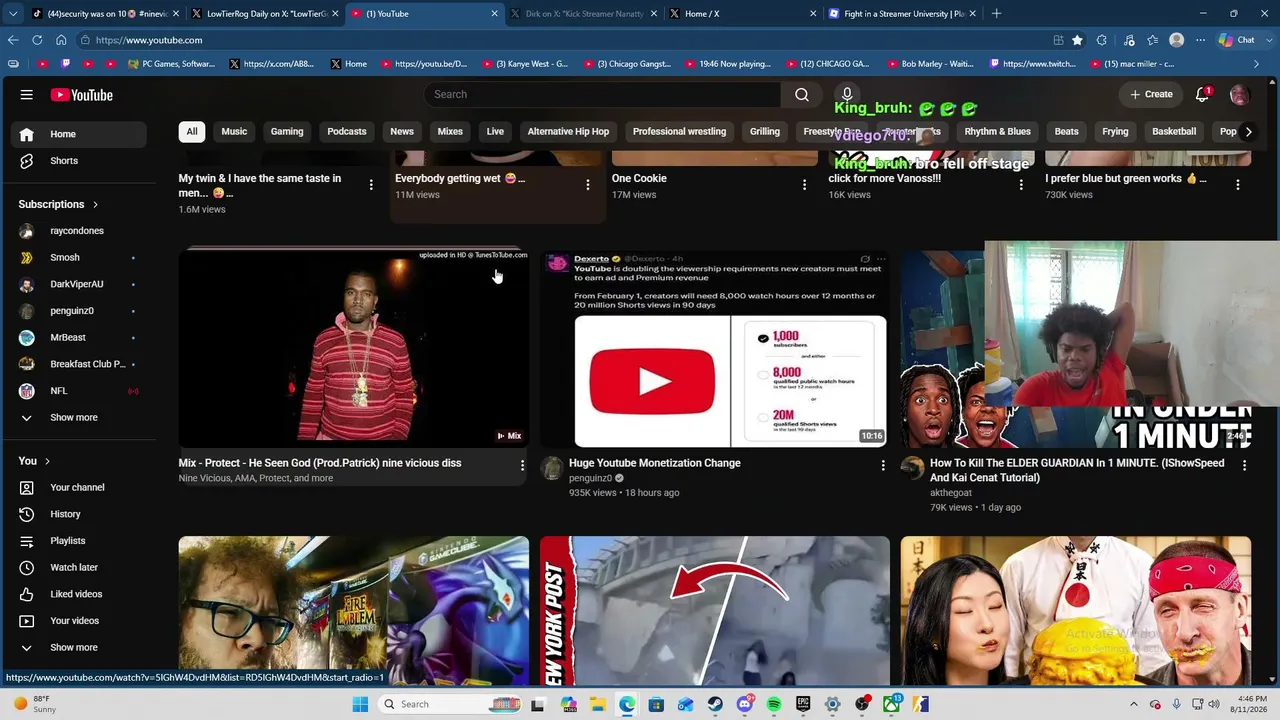Open the New York Post video thumbnail
Image resolution: width=1280 pixels, height=720 pixels.
[715, 610]
